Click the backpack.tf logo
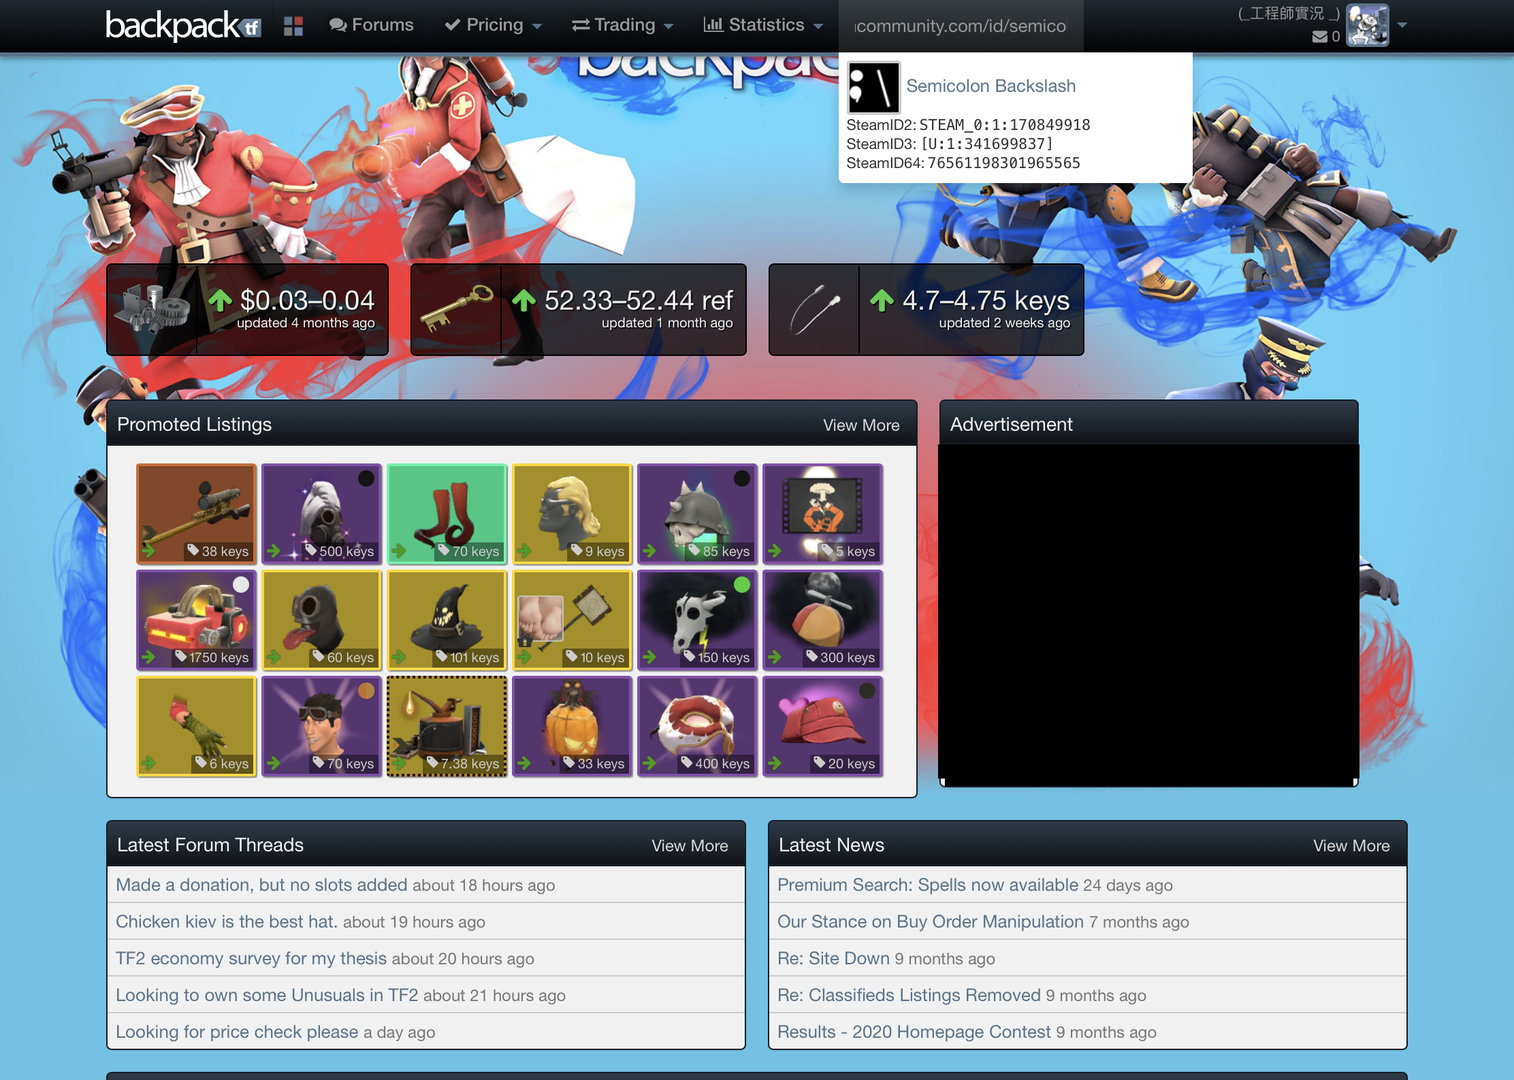 click(x=182, y=25)
